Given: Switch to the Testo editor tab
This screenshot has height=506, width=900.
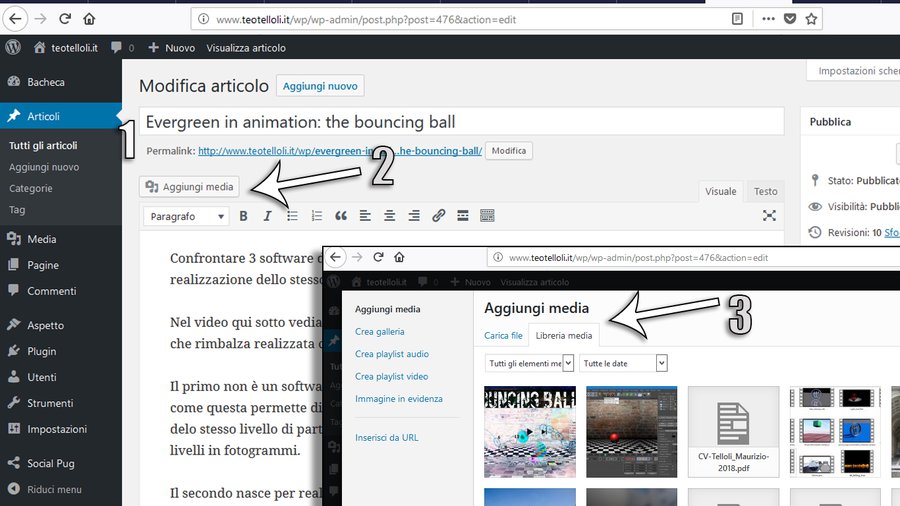Looking at the screenshot, I should pyautogui.click(x=765, y=191).
